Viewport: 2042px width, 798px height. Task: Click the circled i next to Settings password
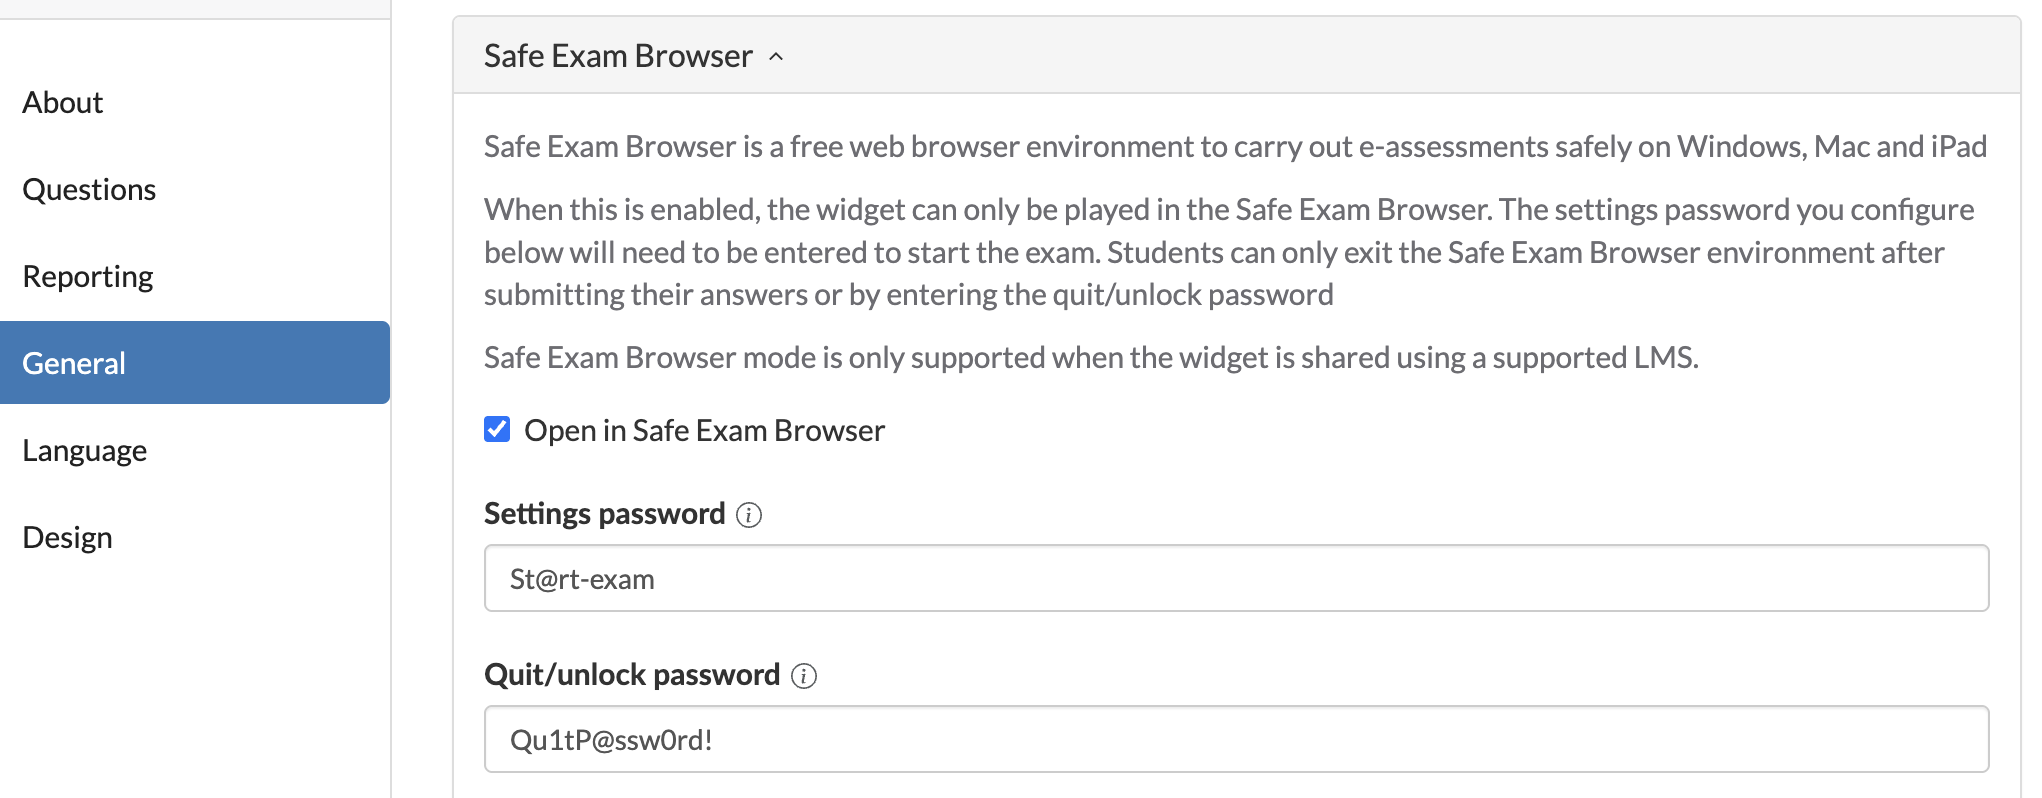tap(748, 514)
